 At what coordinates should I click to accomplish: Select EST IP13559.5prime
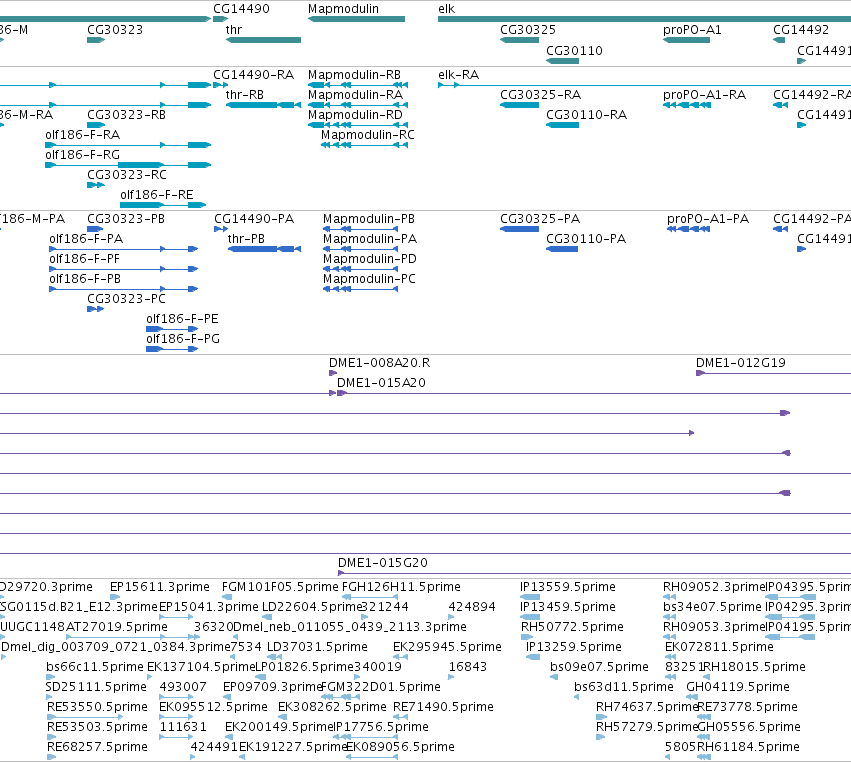pyautogui.click(x=568, y=587)
